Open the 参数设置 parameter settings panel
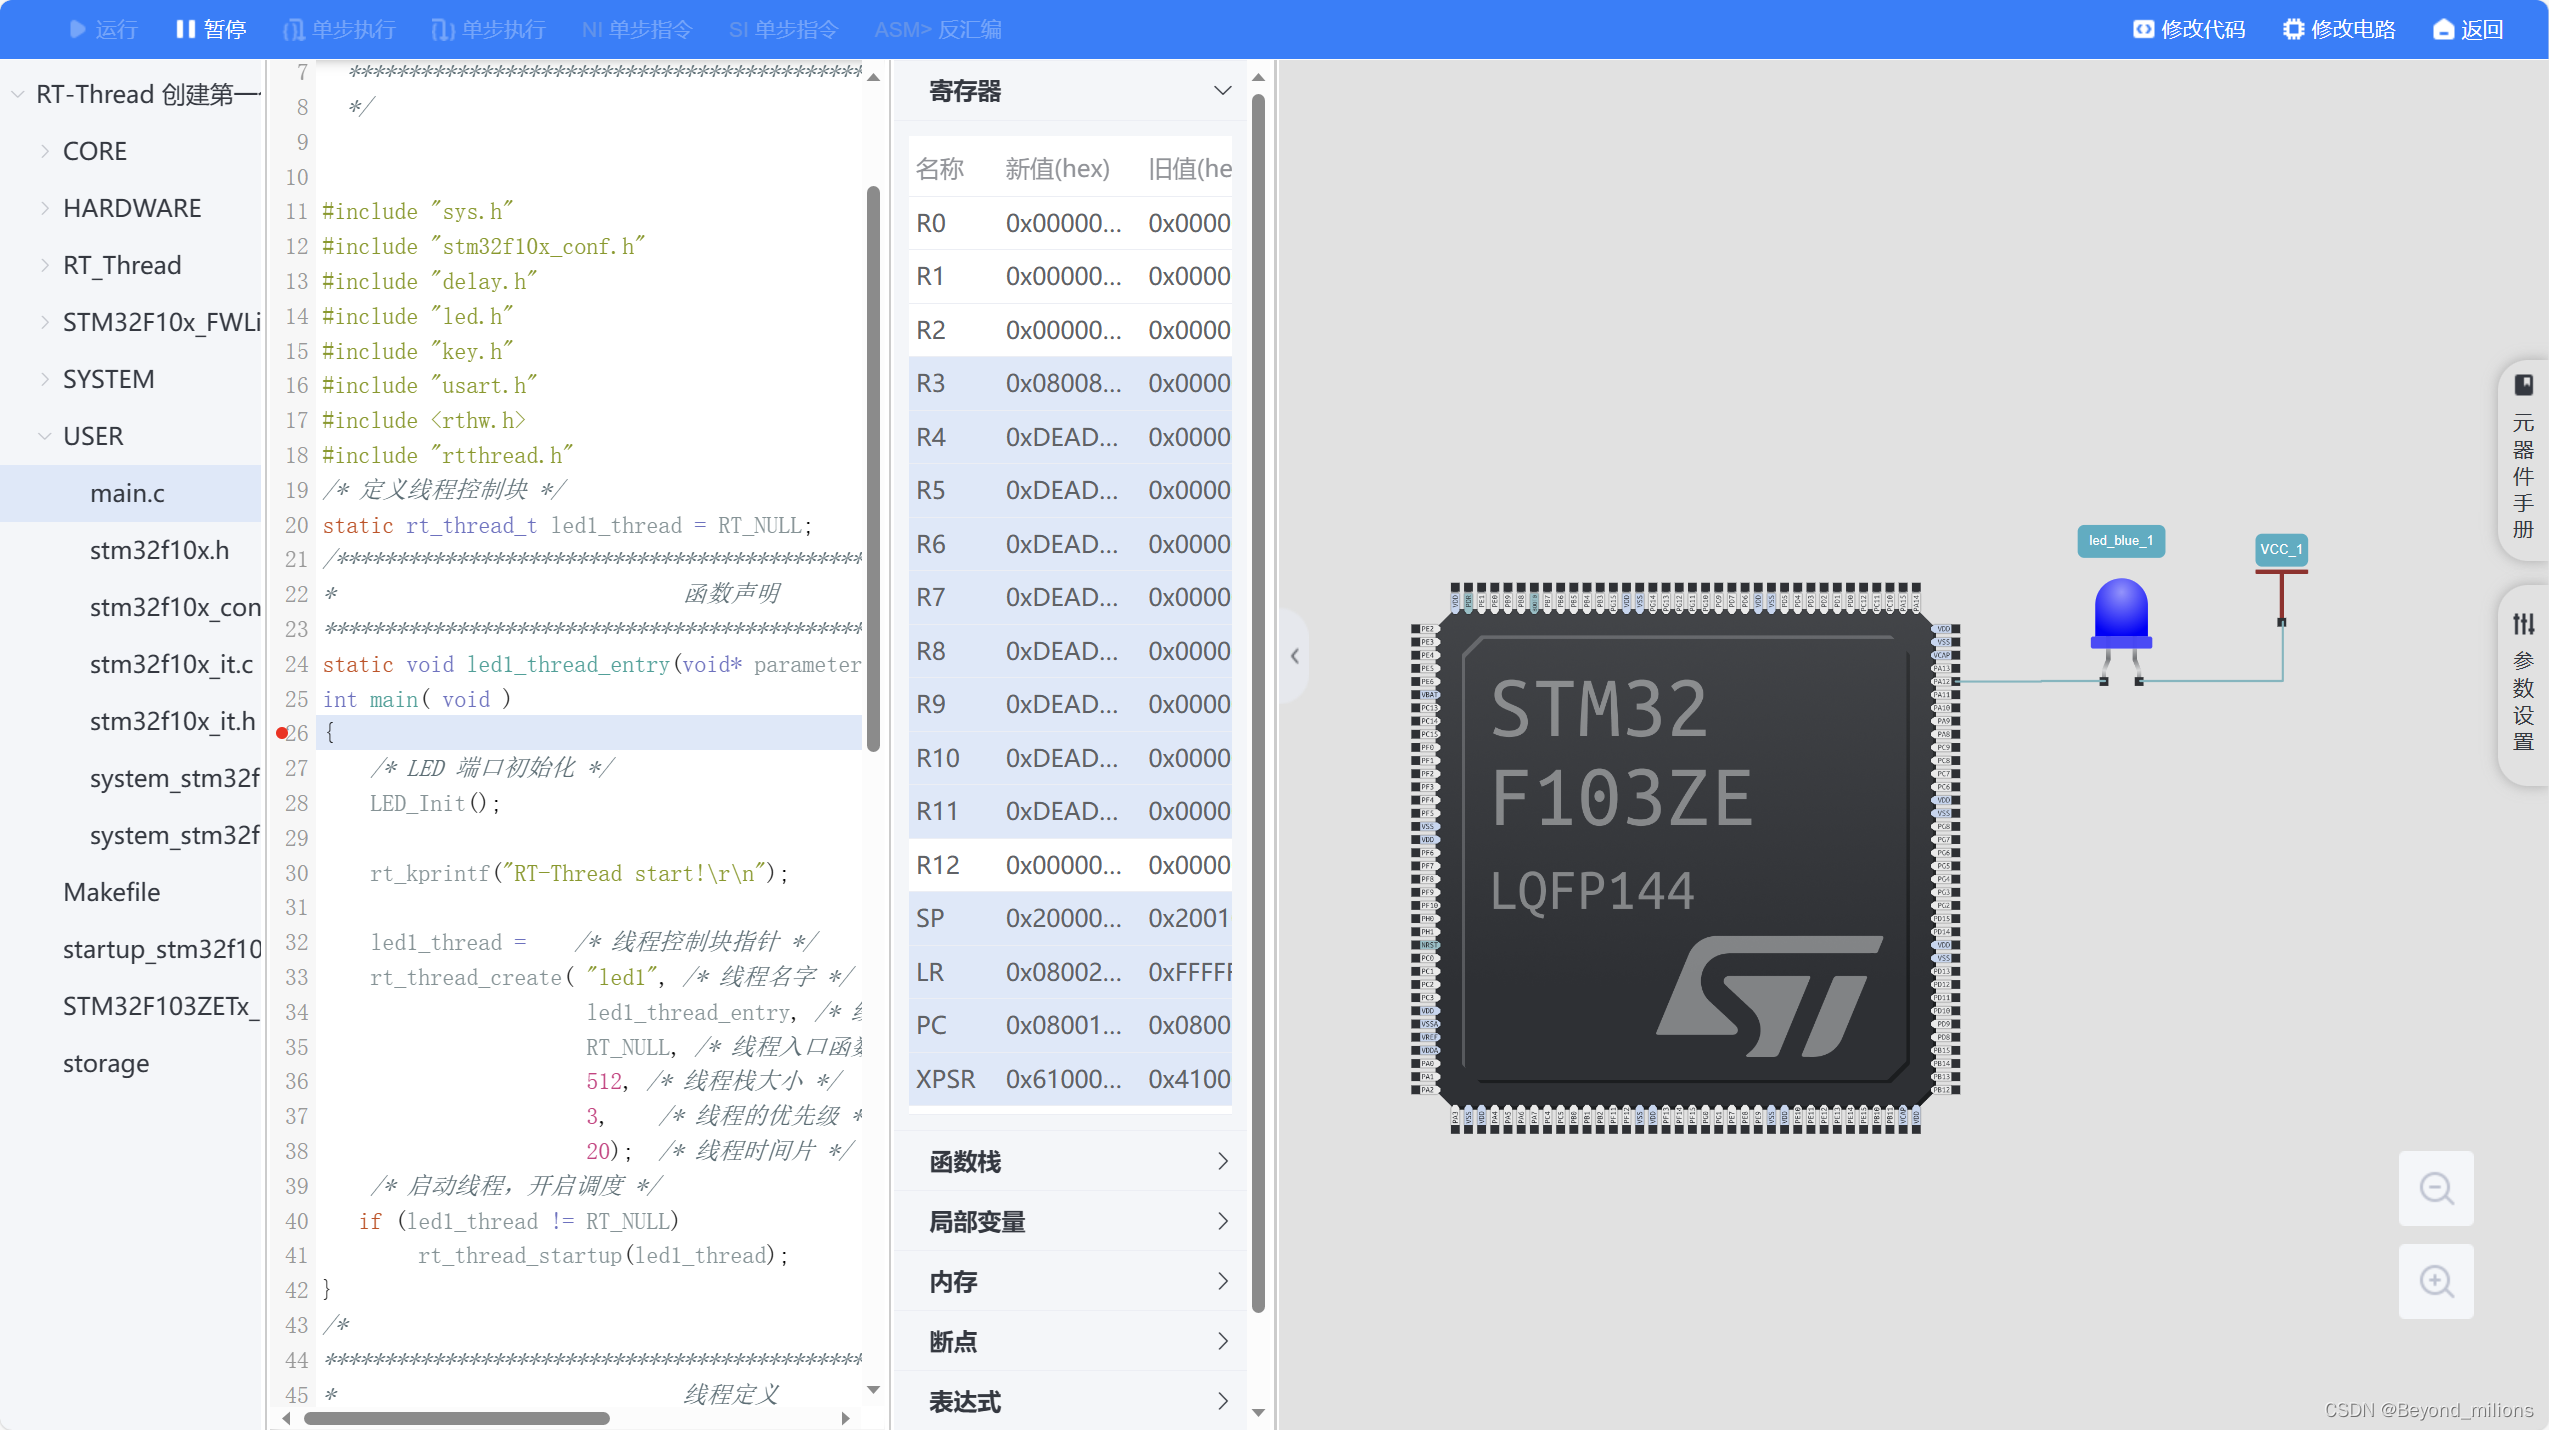Viewport: 2549px width, 1430px height. click(2524, 685)
